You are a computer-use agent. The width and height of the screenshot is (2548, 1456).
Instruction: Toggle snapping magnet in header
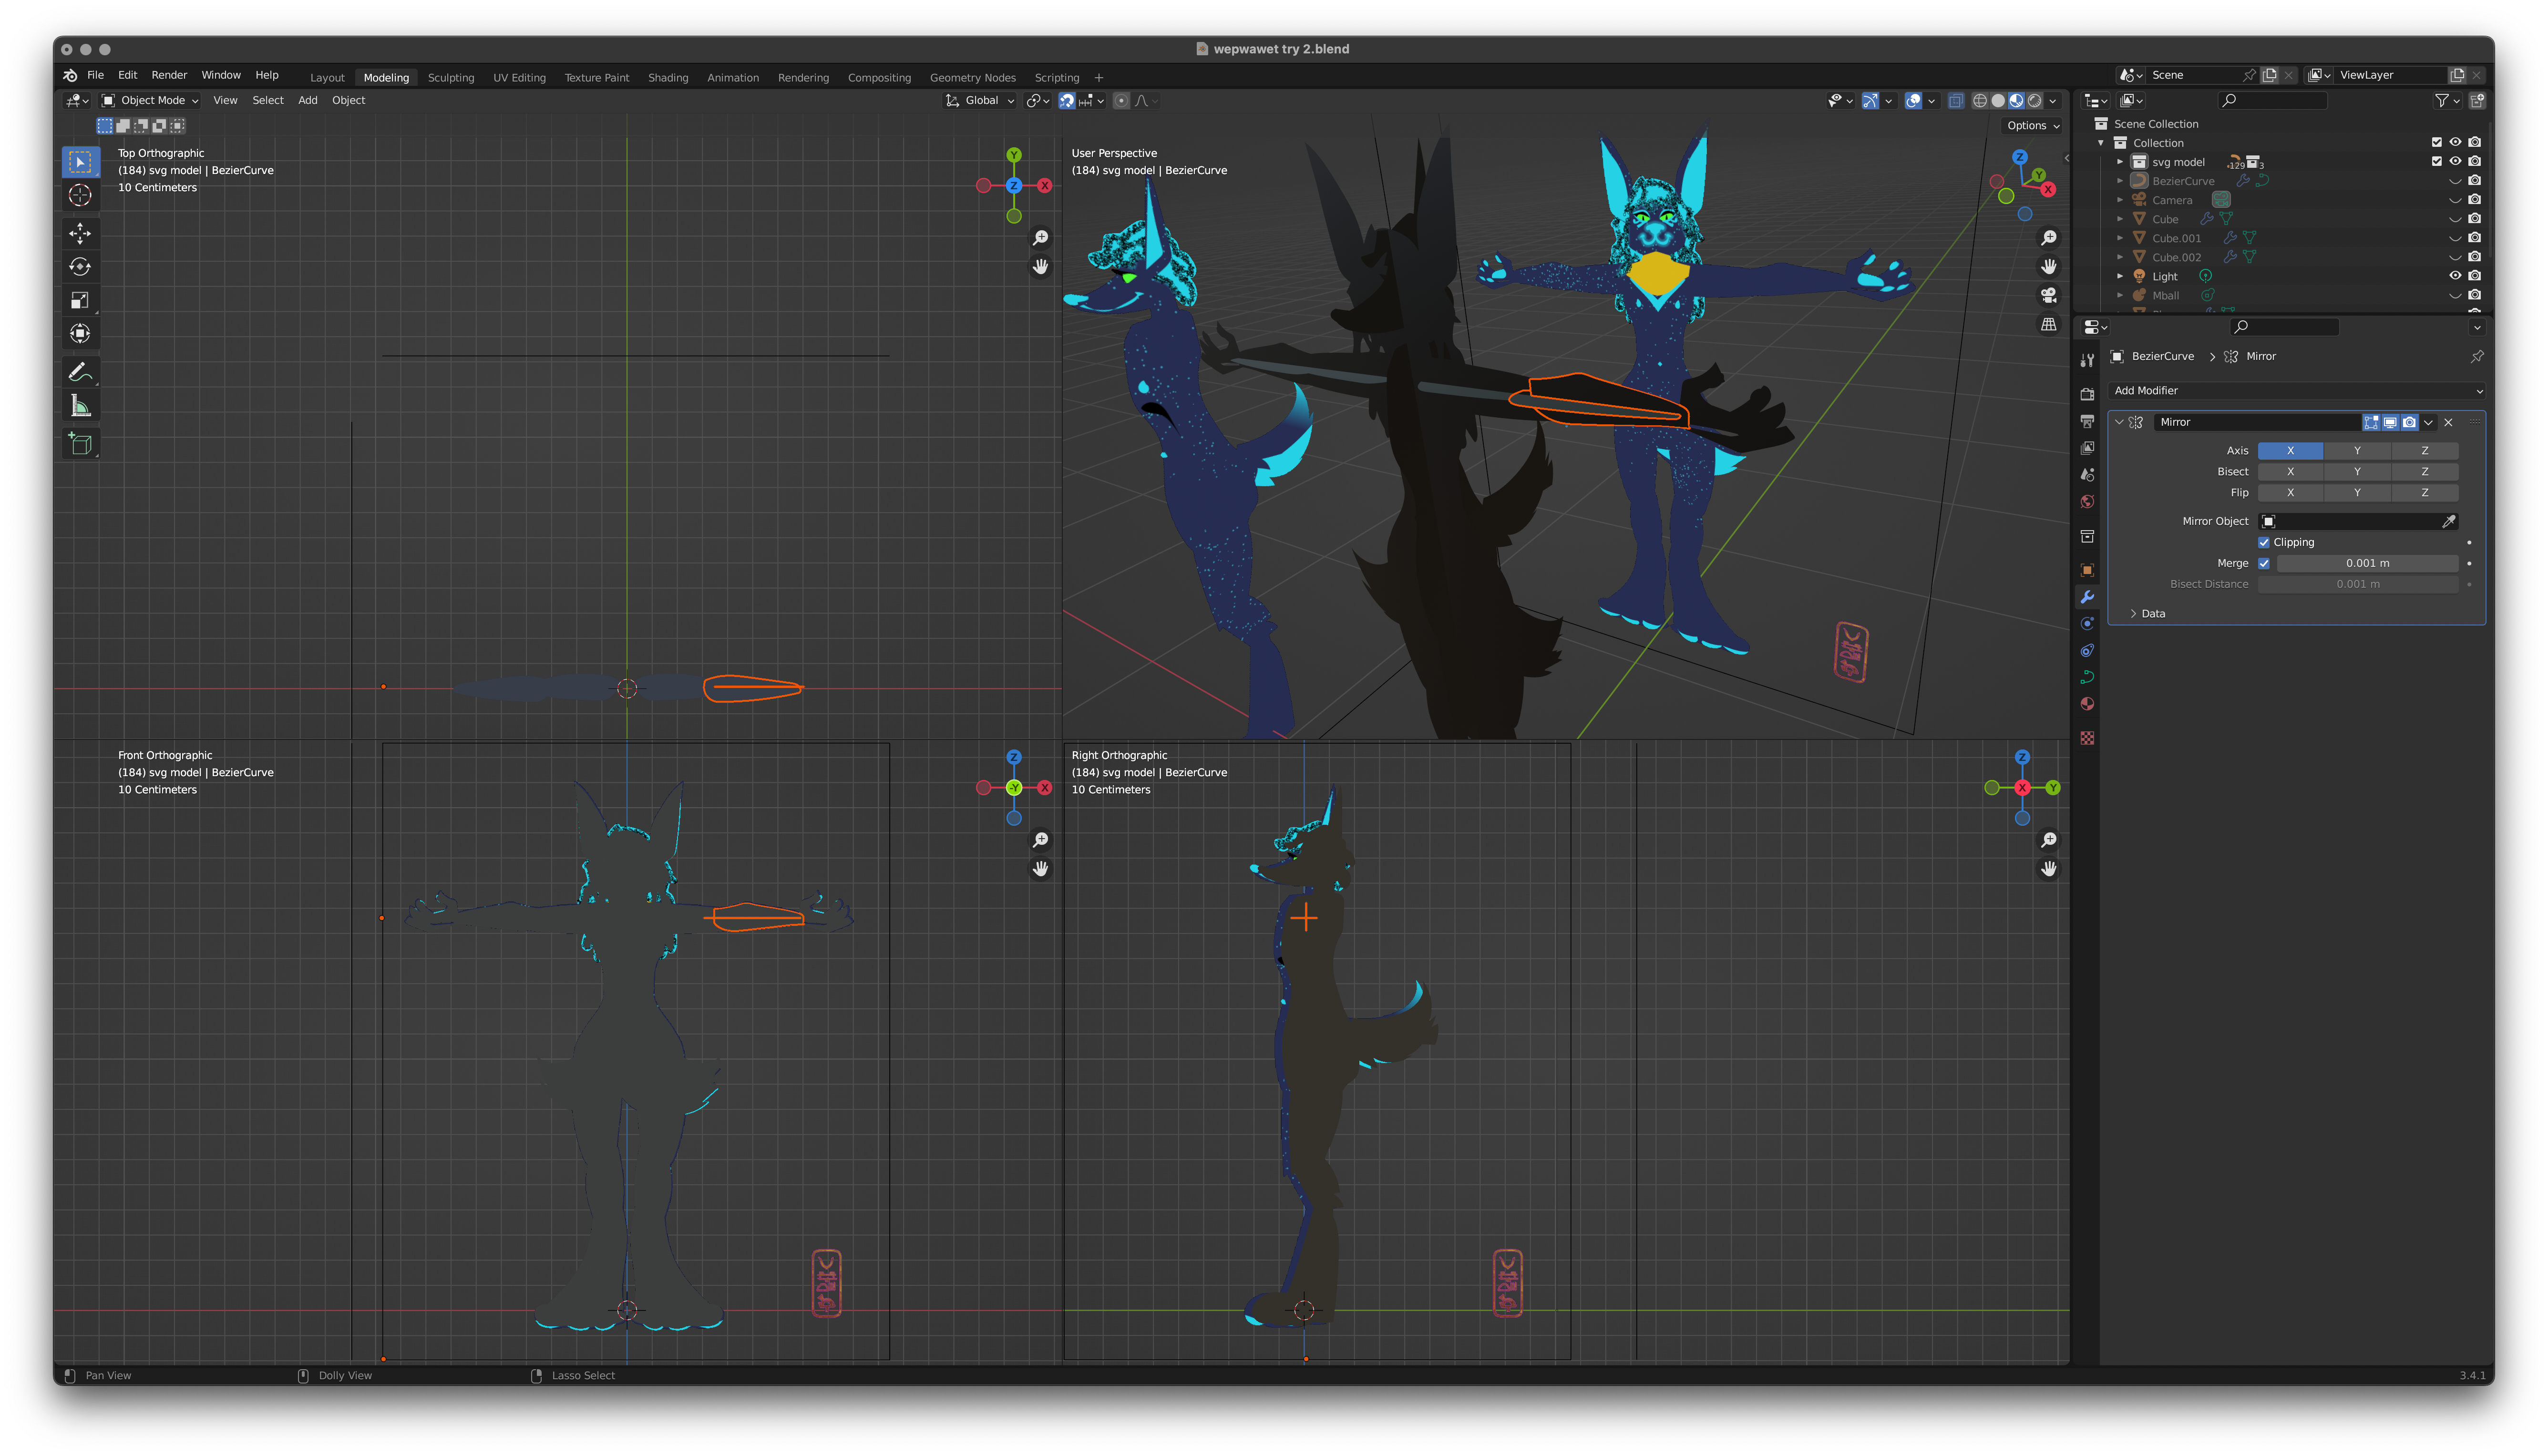tap(1067, 101)
